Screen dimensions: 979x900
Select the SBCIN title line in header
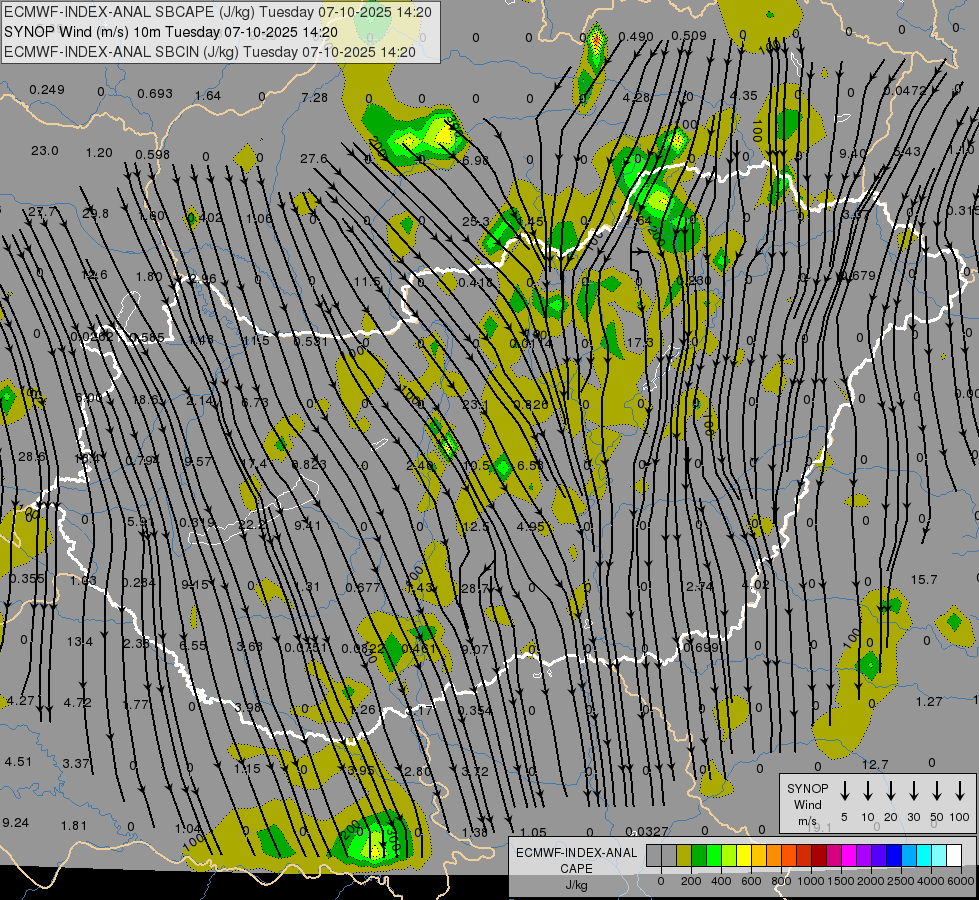pyautogui.click(x=210, y=52)
